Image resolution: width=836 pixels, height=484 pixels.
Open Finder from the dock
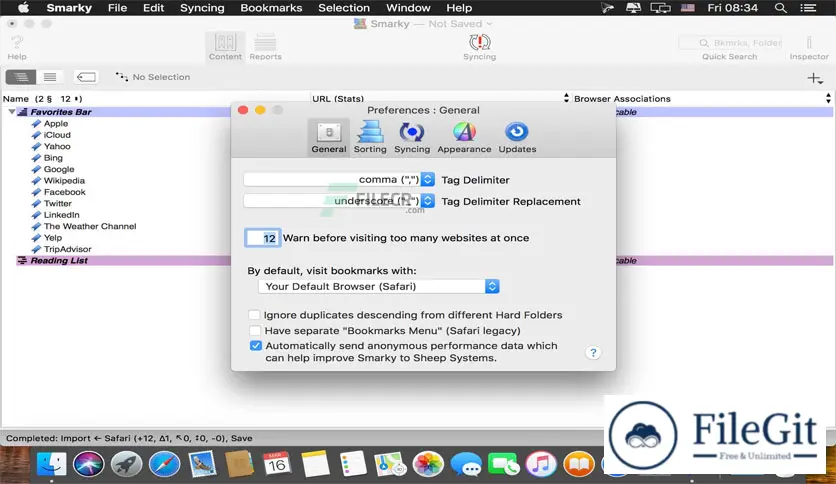click(x=51, y=464)
